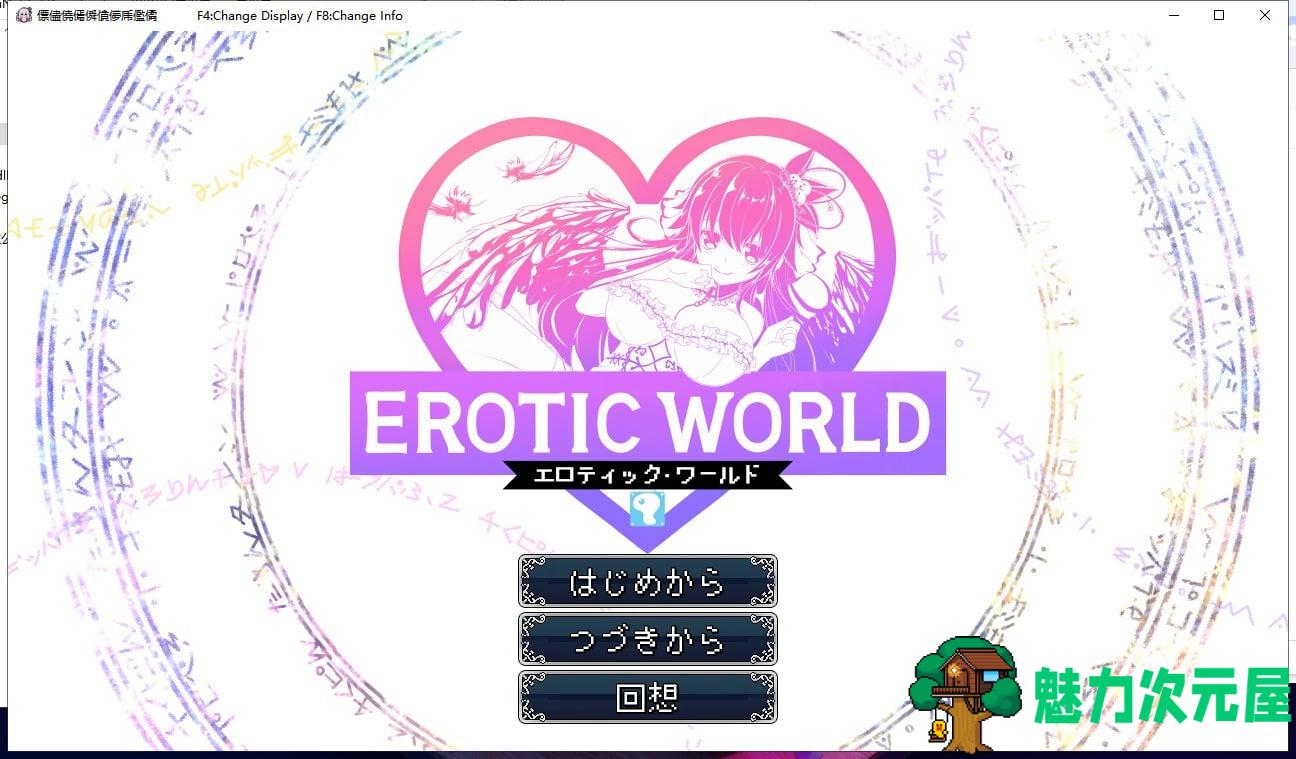Close the game window

1265,15
